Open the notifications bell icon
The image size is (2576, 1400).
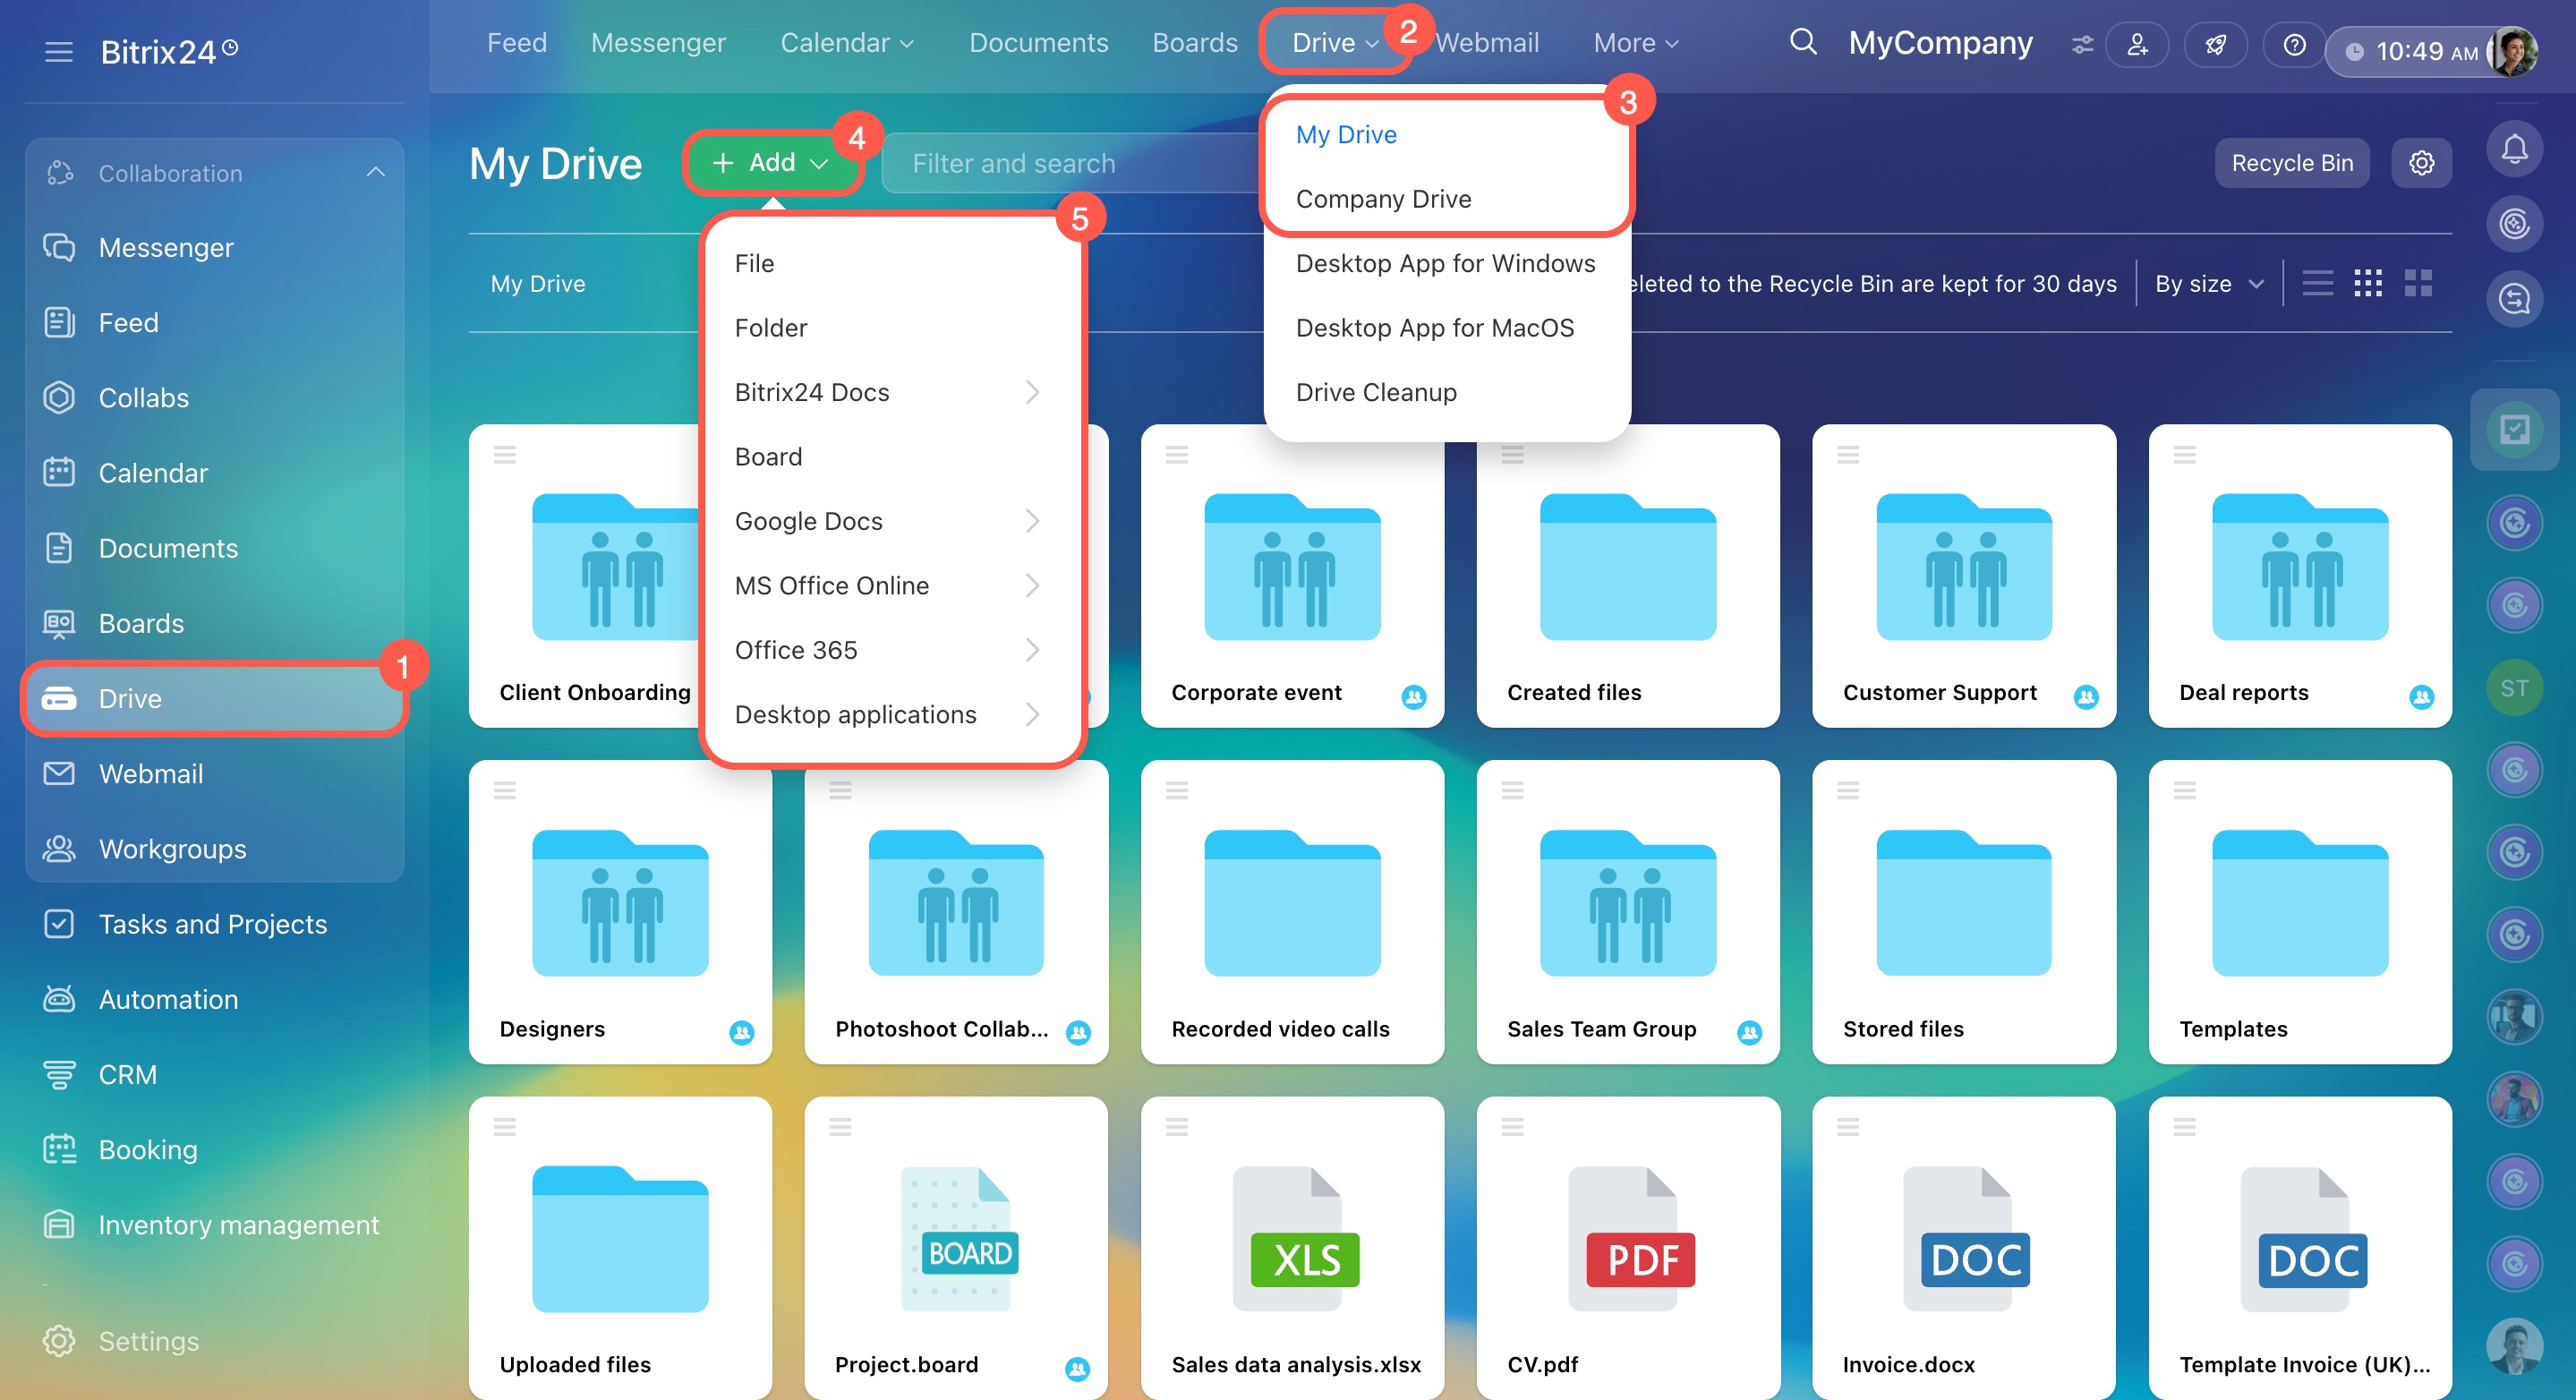click(2513, 150)
